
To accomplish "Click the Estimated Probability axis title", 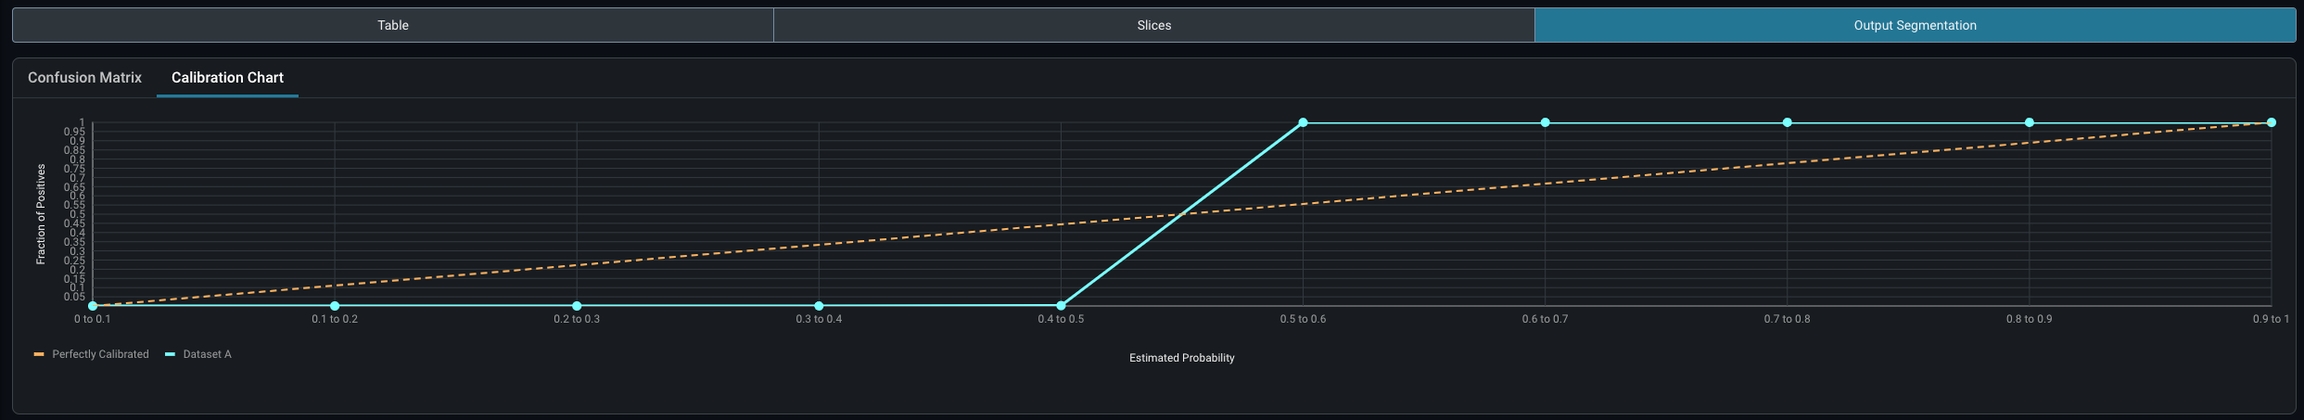I will coord(1182,358).
